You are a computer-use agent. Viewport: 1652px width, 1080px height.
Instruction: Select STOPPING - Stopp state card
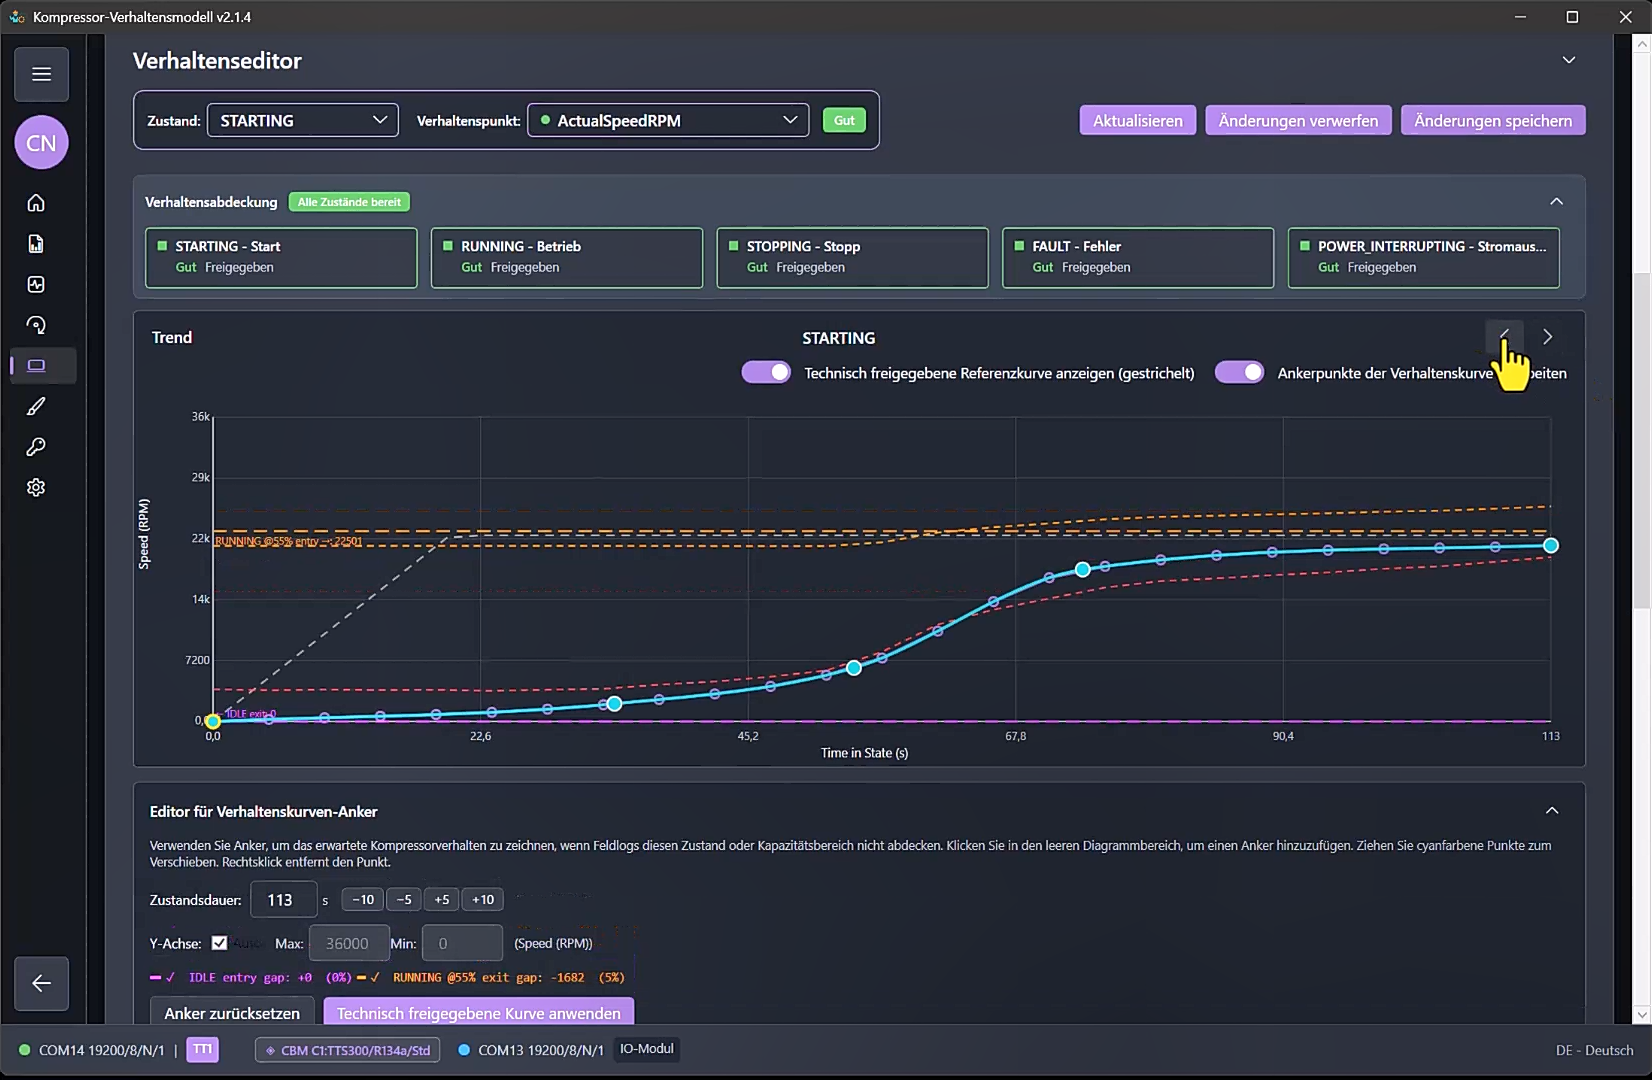tap(852, 258)
